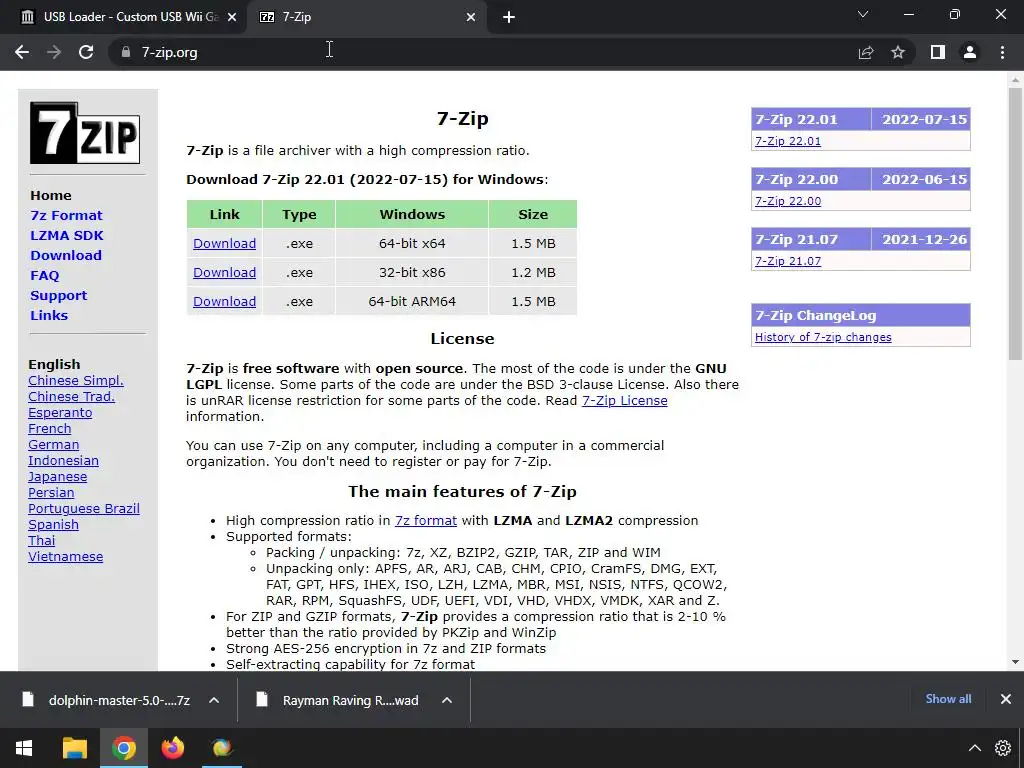Download the 64-bit ARM64 .exe
The width and height of the screenshot is (1024, 768).
click(x=224, y=302)
